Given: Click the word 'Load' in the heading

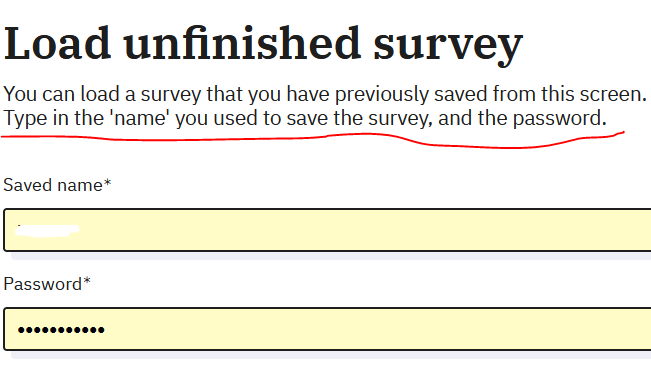Looking at the screenshot, I should (57, 44).
